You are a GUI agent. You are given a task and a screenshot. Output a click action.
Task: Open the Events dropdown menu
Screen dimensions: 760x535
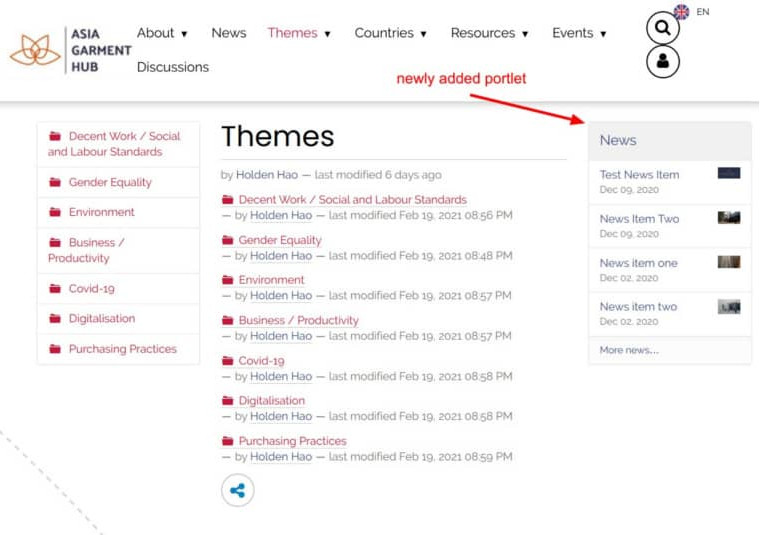click(x=579, y=33)
